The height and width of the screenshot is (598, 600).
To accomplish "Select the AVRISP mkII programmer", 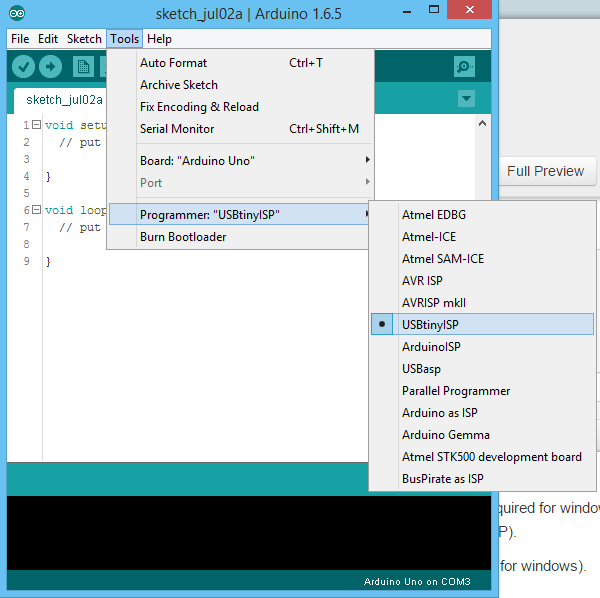I will (483, 303).
